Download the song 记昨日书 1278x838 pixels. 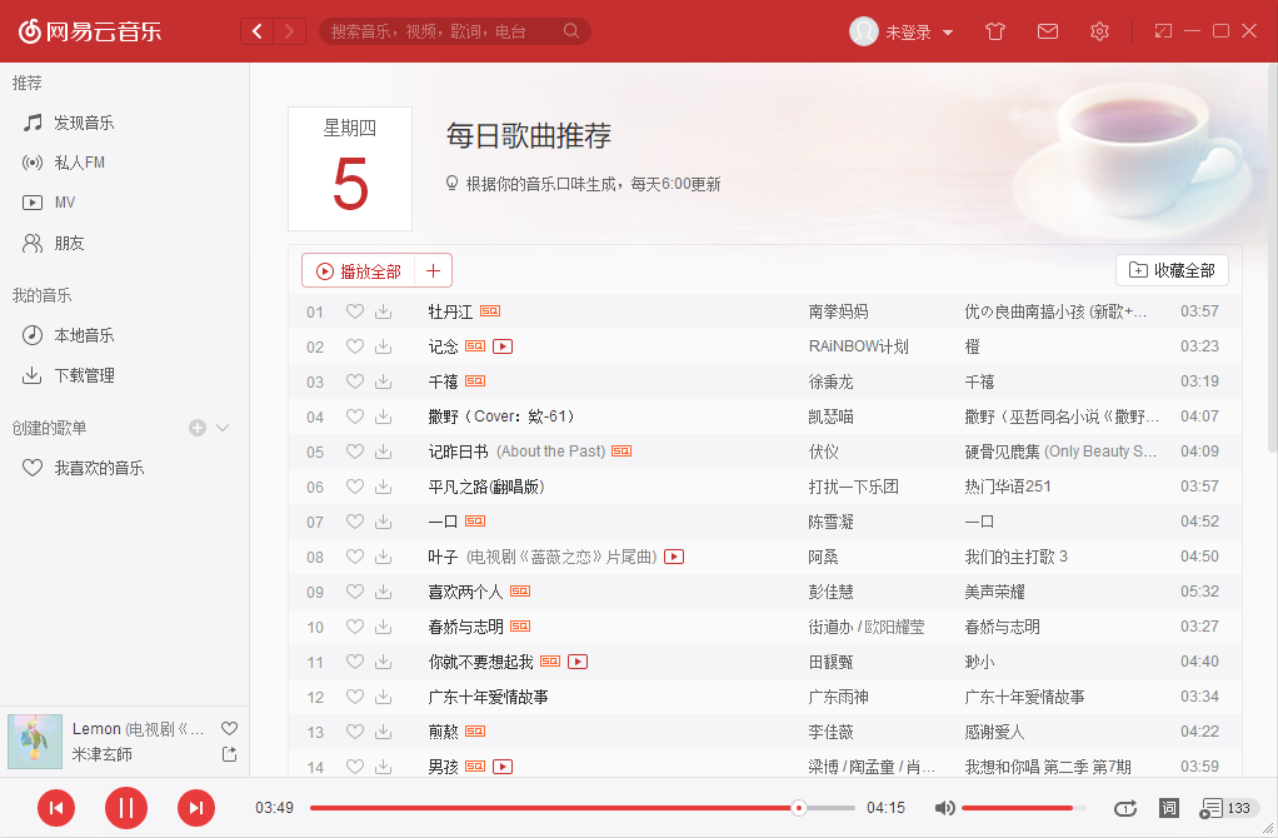383,452
